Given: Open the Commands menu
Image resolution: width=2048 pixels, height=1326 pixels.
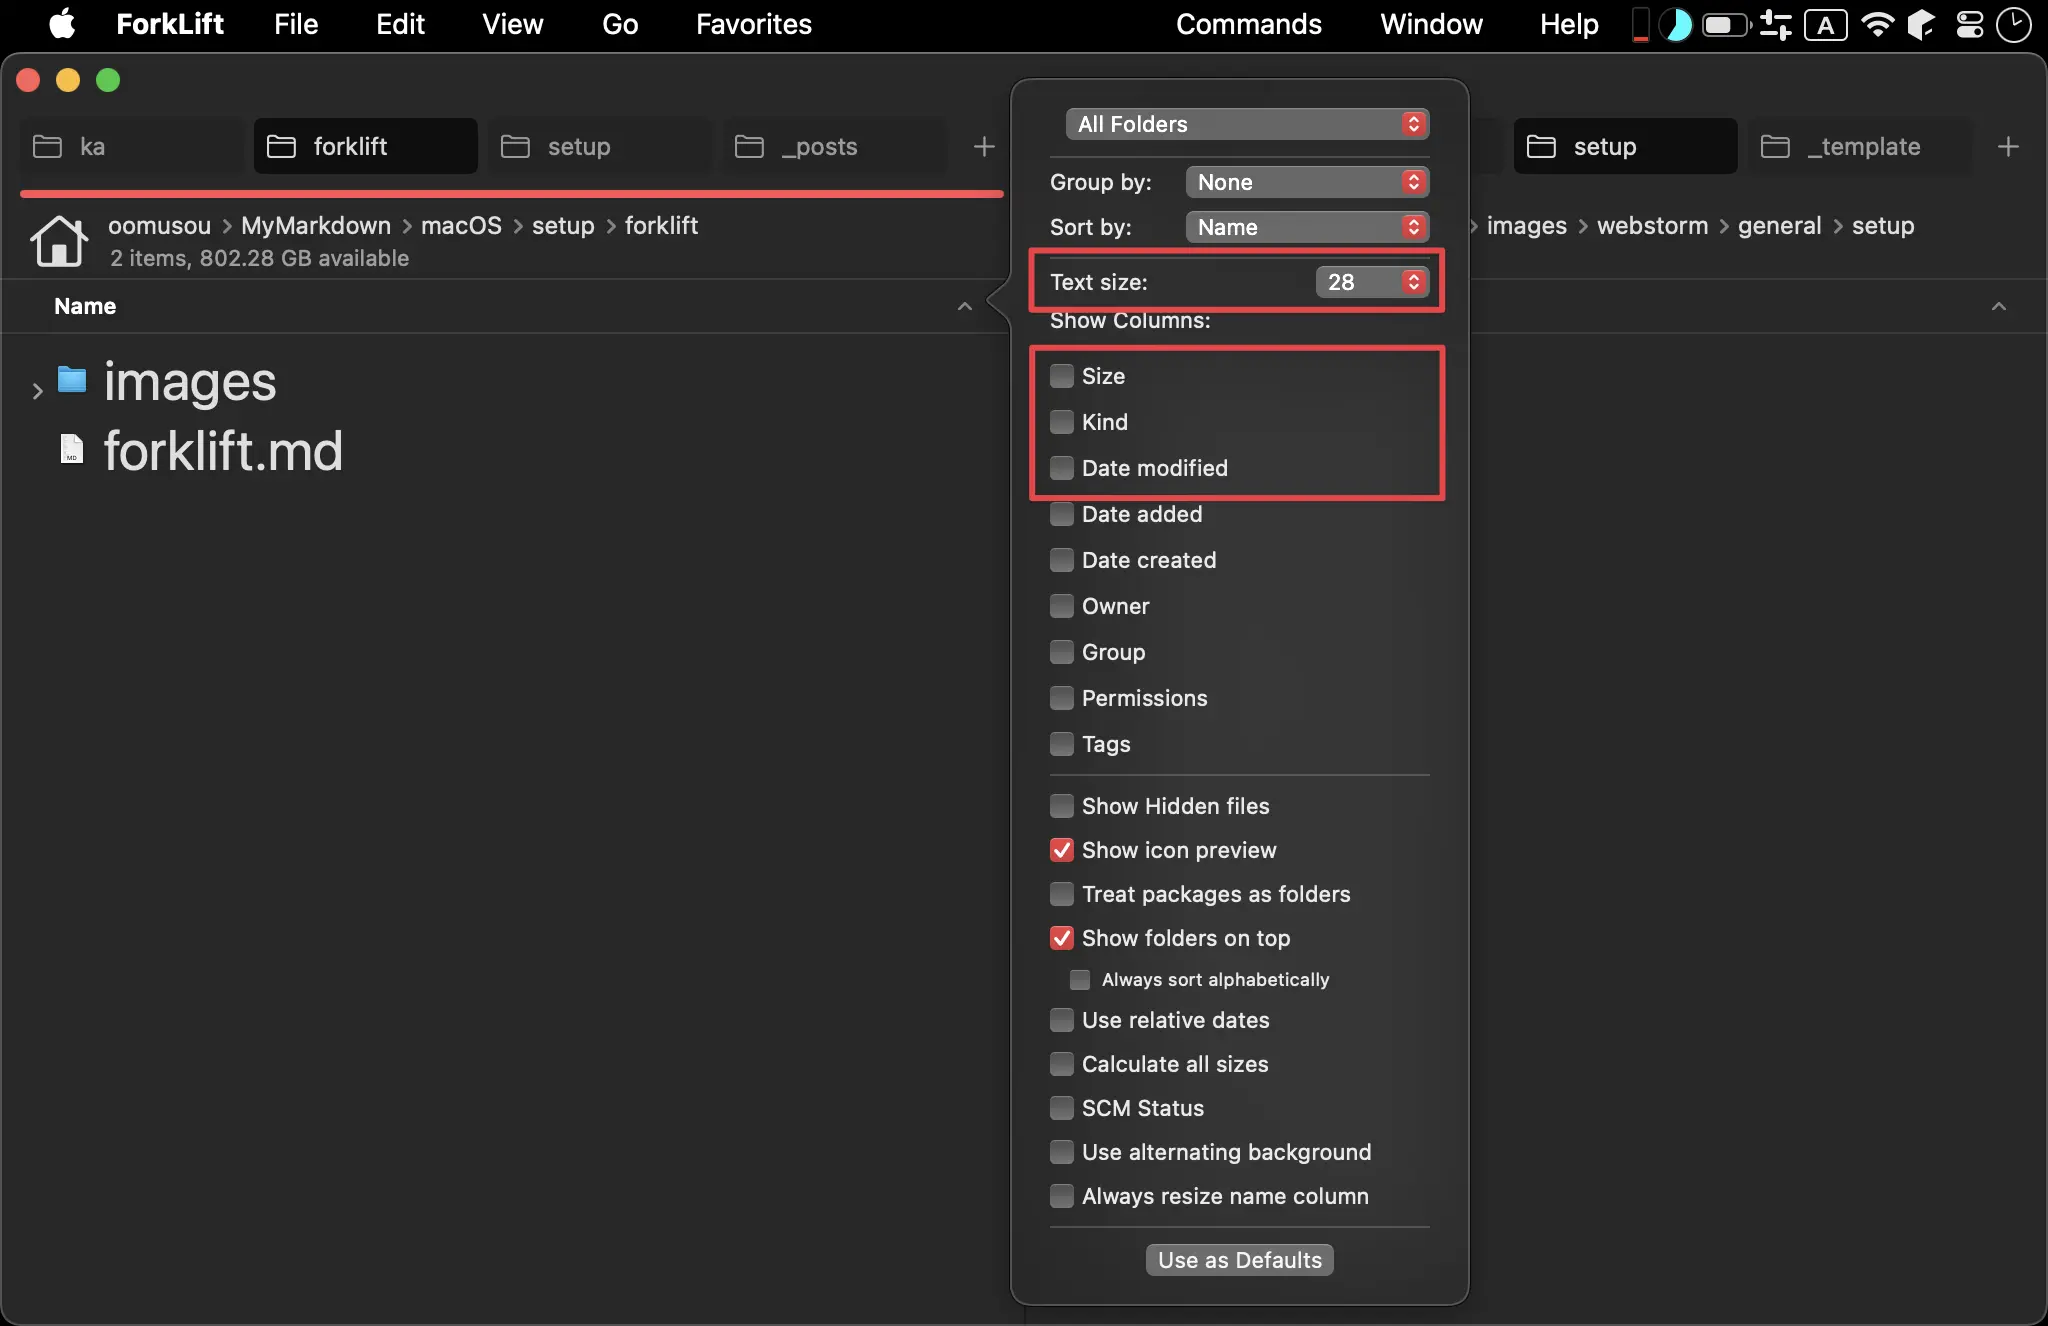Looking at the screenshot, I should click(x=1249, y=24).
